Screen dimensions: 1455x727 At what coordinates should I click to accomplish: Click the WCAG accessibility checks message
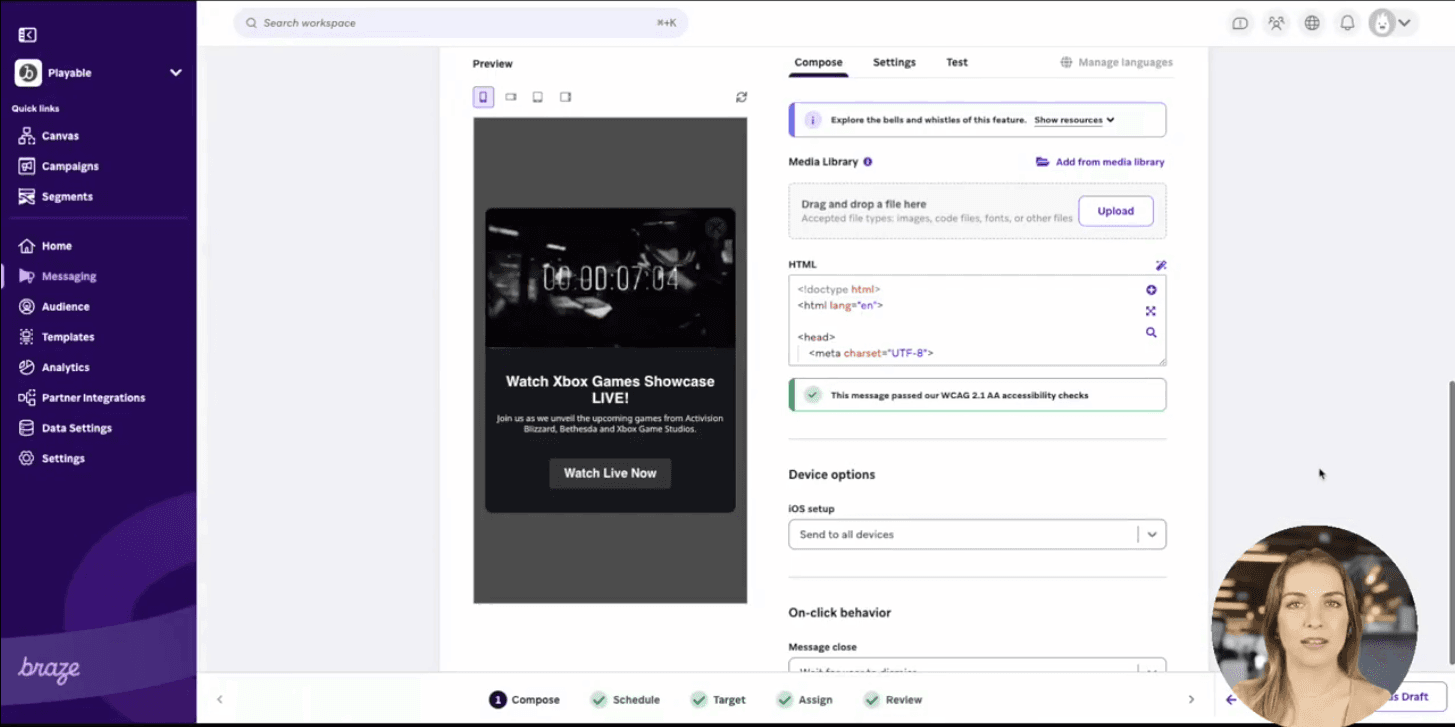[977, 395]
